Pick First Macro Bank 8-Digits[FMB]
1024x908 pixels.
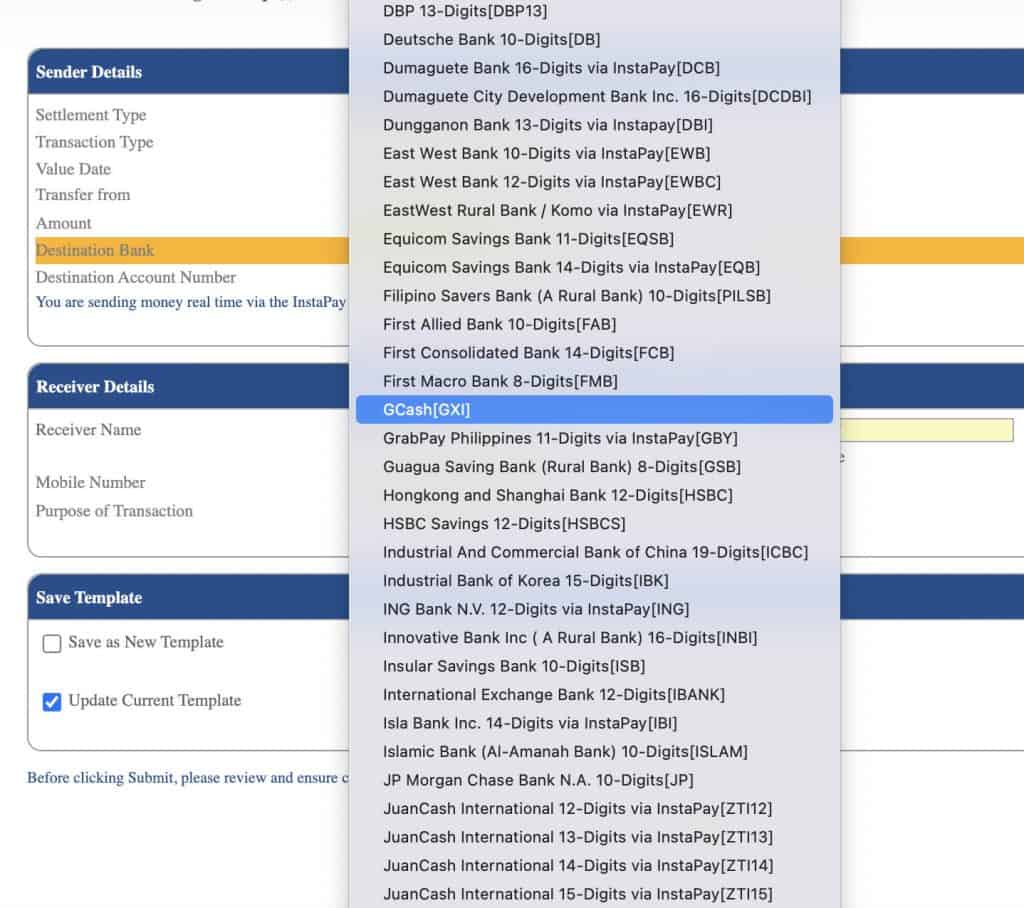click(x=500, y=381)
